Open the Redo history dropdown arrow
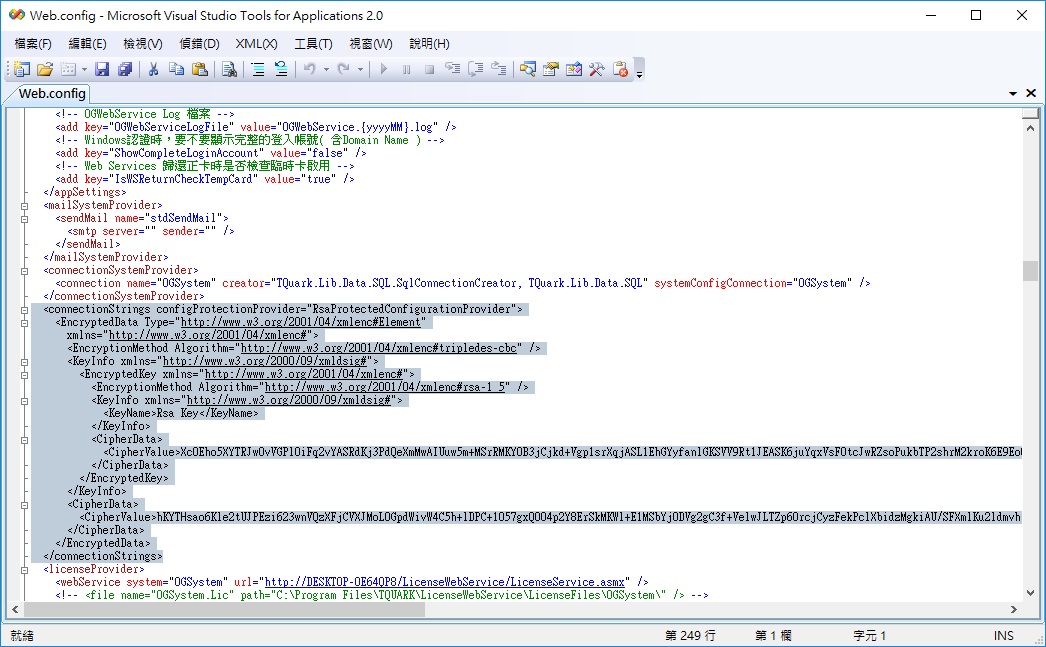Viewport: 1046px width, 647px height. (x=360, y=69)
